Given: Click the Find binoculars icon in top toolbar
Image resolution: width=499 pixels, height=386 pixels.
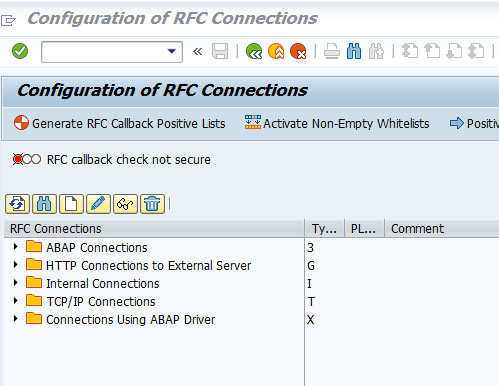Looking at the screenshot, I should point(354,51).
